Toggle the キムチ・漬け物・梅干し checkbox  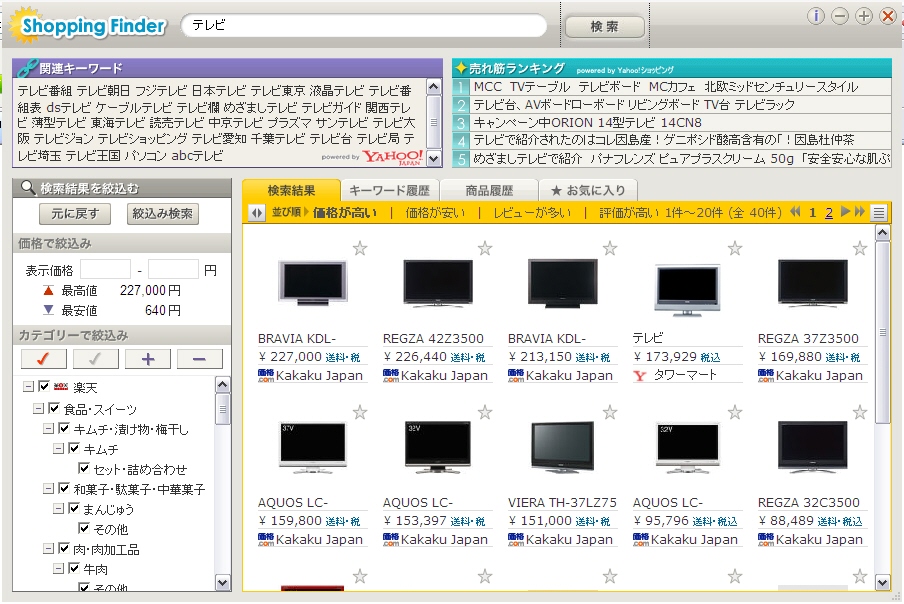click(64, 428)
